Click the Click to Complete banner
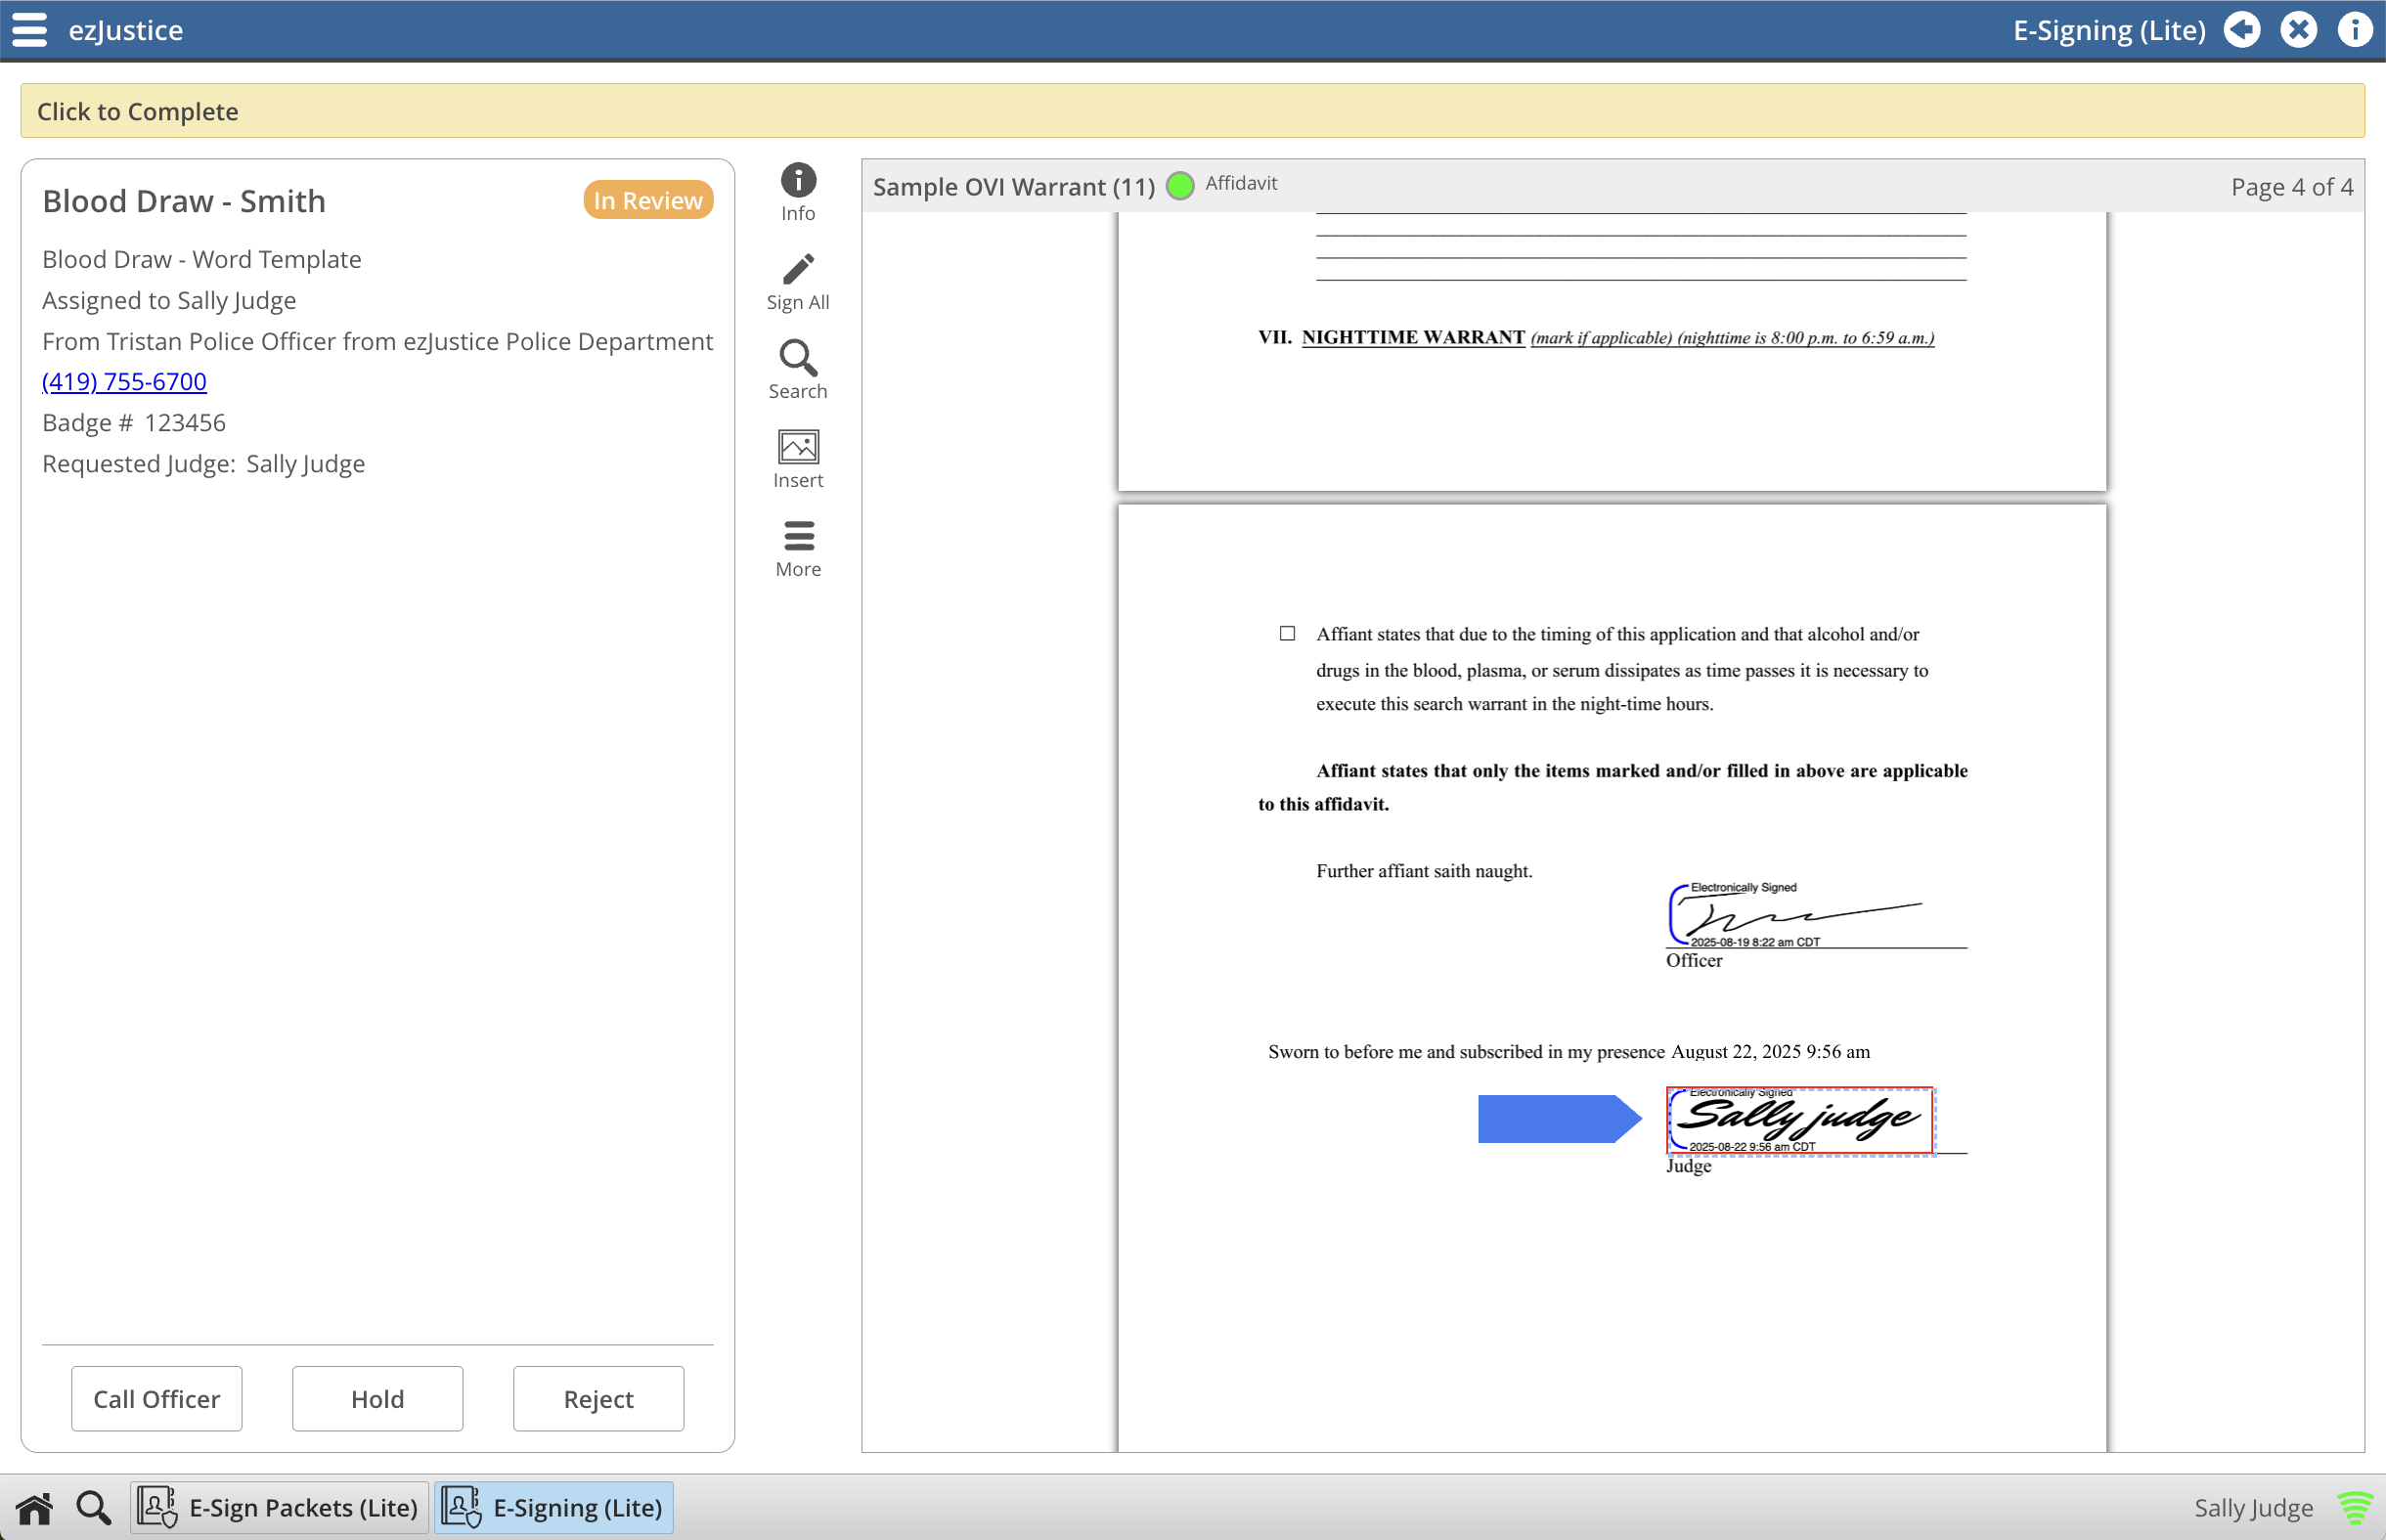The height and width of the screenshot is (1540, 2386). 1192,111
